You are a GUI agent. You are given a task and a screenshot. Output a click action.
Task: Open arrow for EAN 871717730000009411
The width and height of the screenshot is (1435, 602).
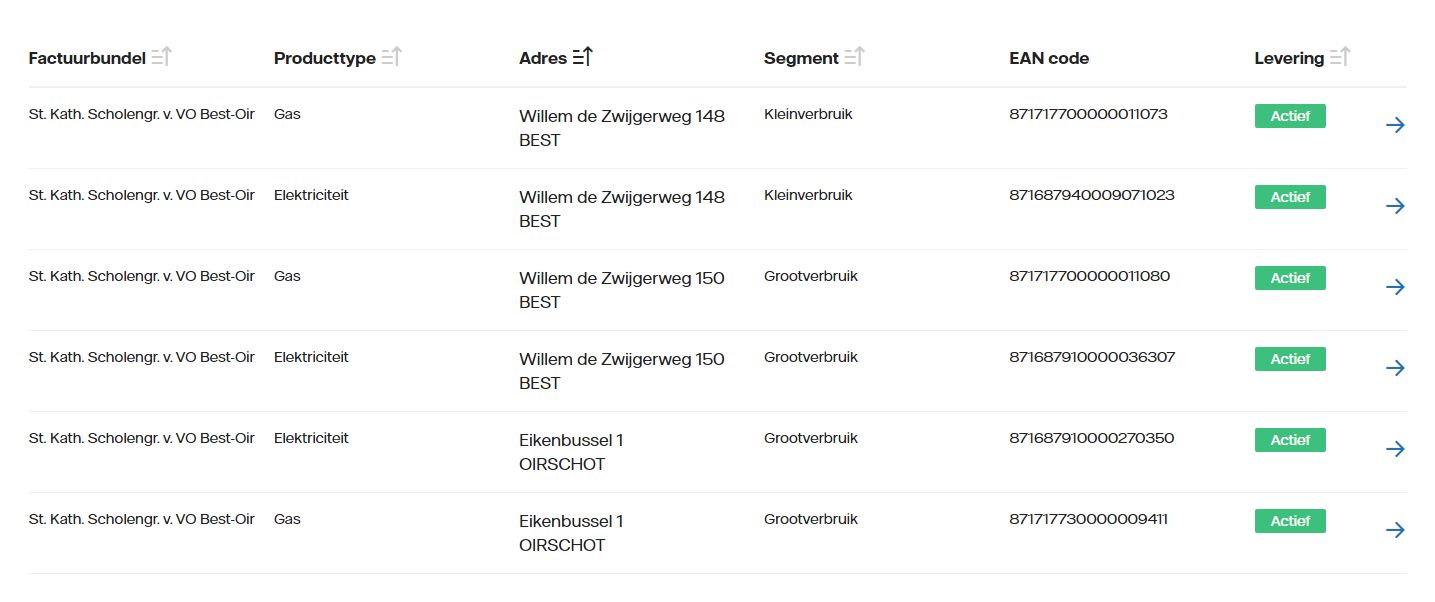[x=1395, y=530]
